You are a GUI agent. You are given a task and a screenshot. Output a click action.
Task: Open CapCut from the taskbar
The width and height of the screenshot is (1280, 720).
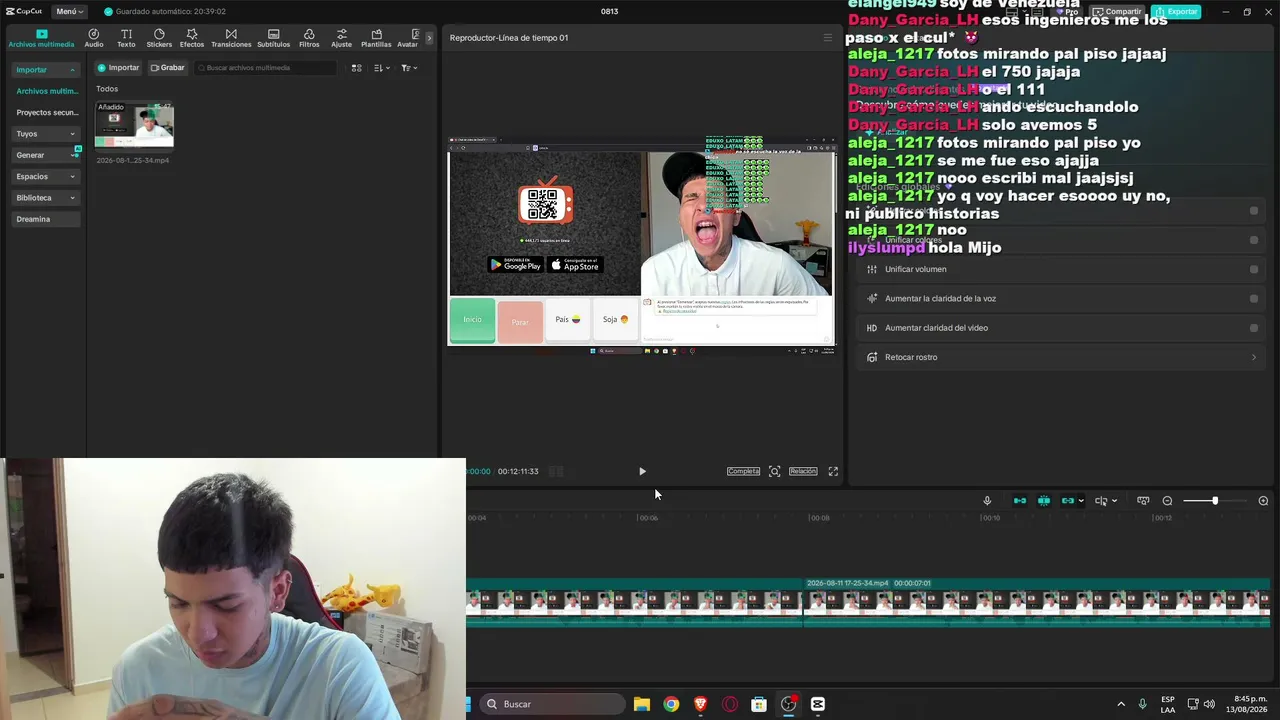818,704
